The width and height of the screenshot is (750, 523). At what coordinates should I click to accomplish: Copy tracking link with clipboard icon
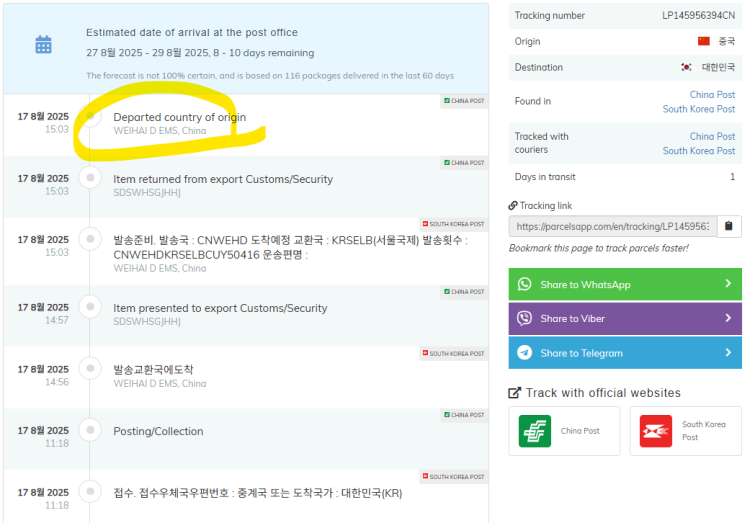tap(729, 226)
